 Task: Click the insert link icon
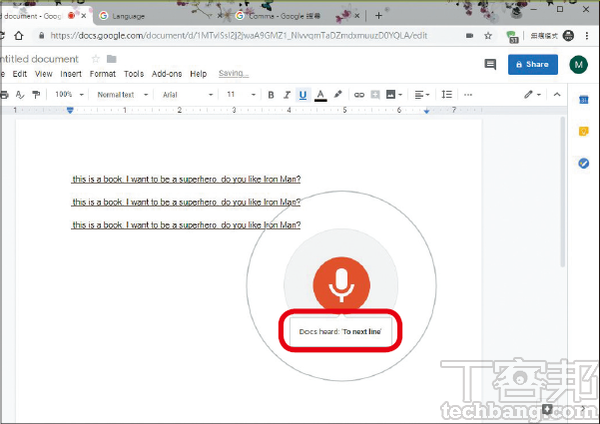360,95
